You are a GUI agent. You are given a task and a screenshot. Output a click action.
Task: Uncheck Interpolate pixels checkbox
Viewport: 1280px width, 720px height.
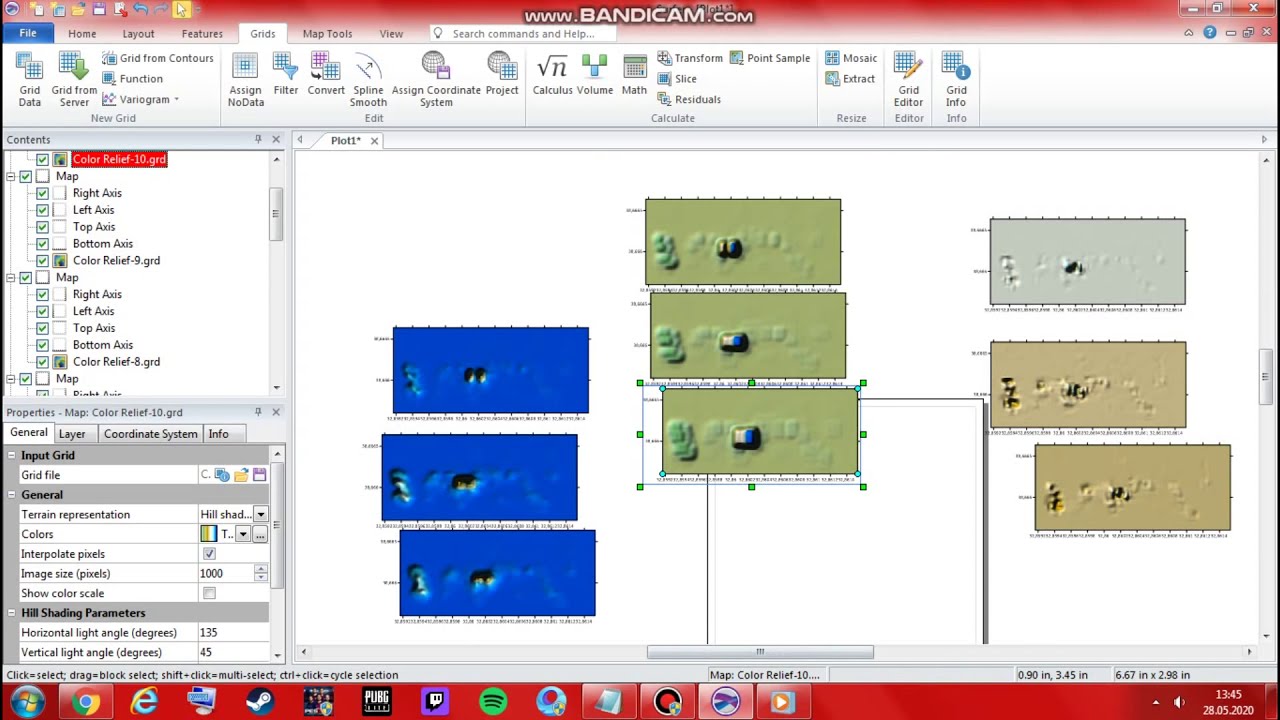tap(209, 554)
